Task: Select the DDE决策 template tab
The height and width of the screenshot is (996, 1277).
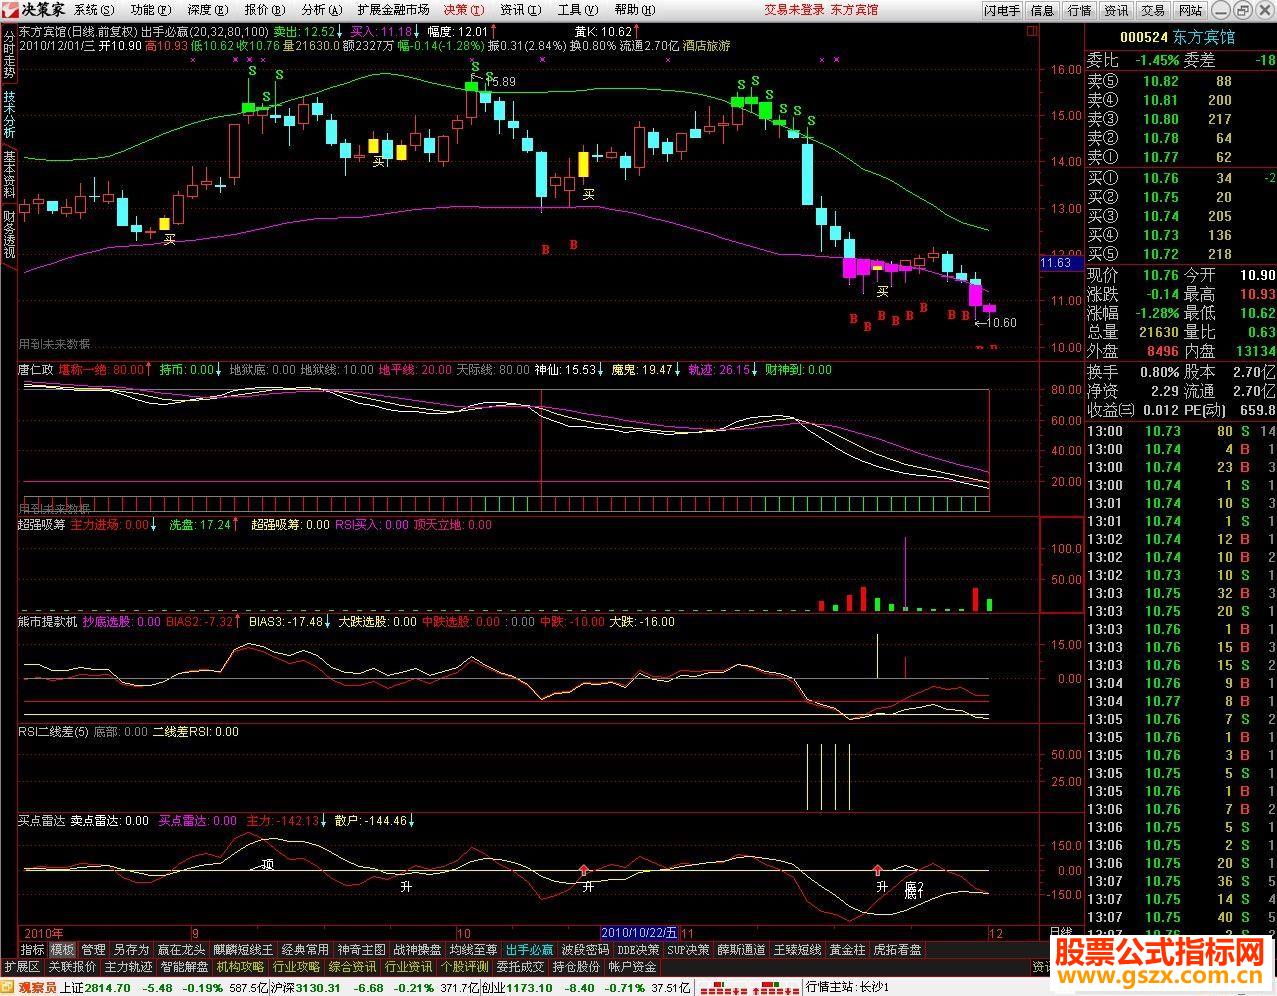Action: 638,949
